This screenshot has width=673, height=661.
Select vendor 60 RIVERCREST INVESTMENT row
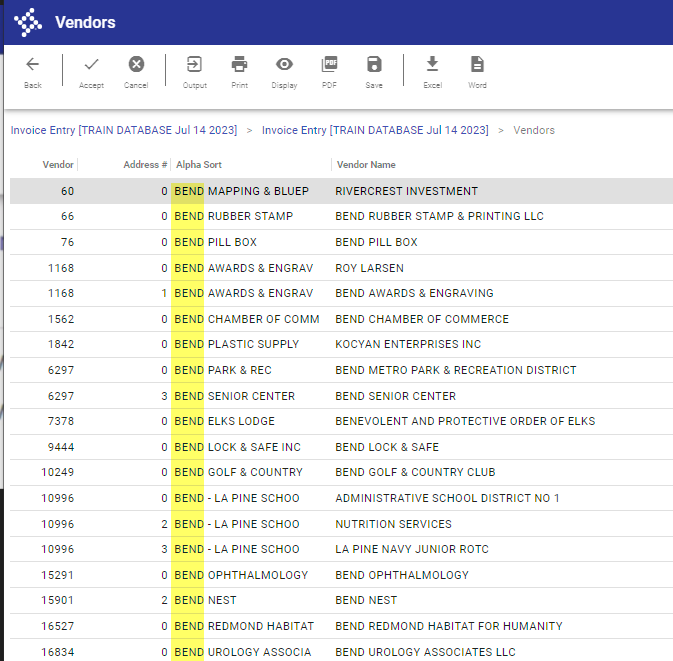point(341,191)
